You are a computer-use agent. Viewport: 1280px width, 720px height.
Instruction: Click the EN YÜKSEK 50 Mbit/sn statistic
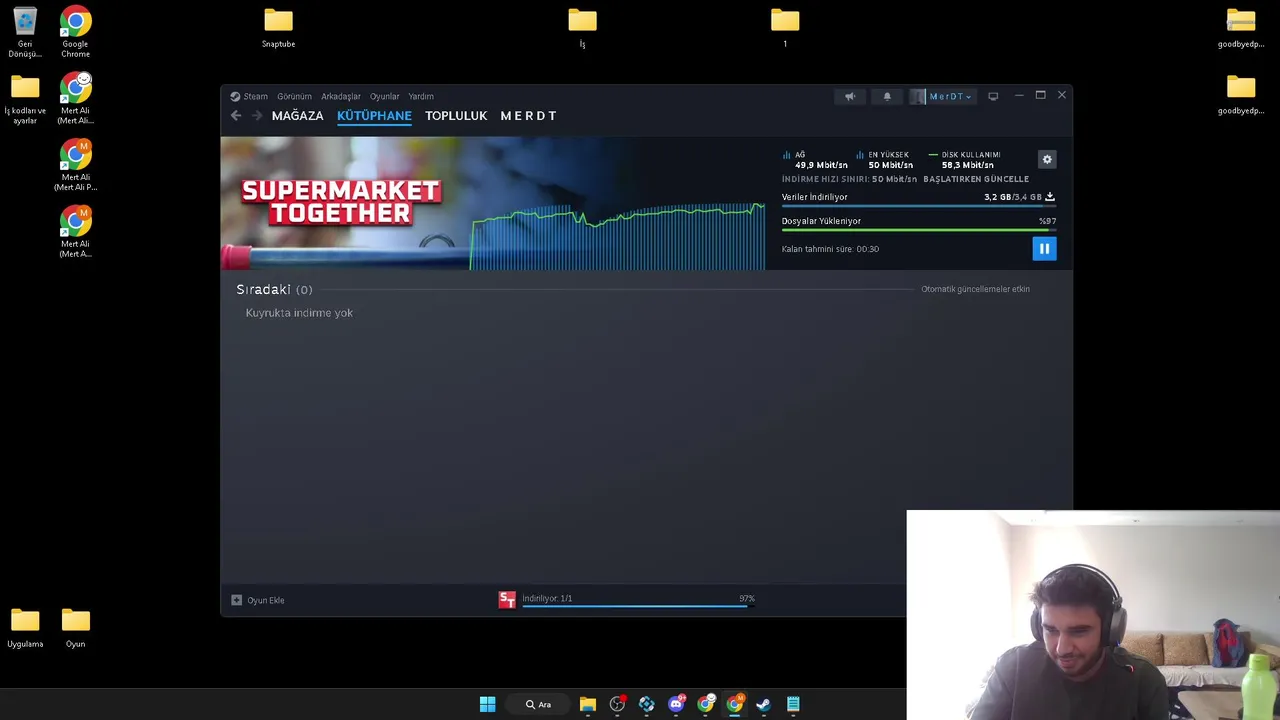[x=885, y=160]
